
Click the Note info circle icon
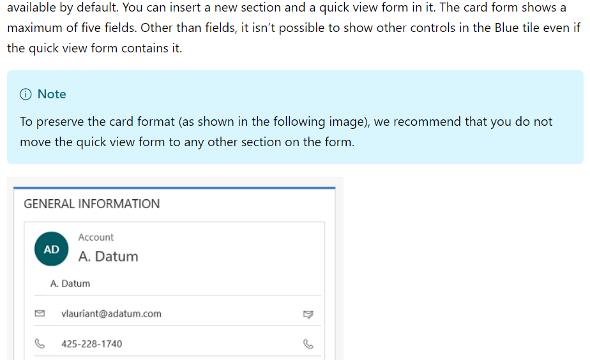(26, 94)
